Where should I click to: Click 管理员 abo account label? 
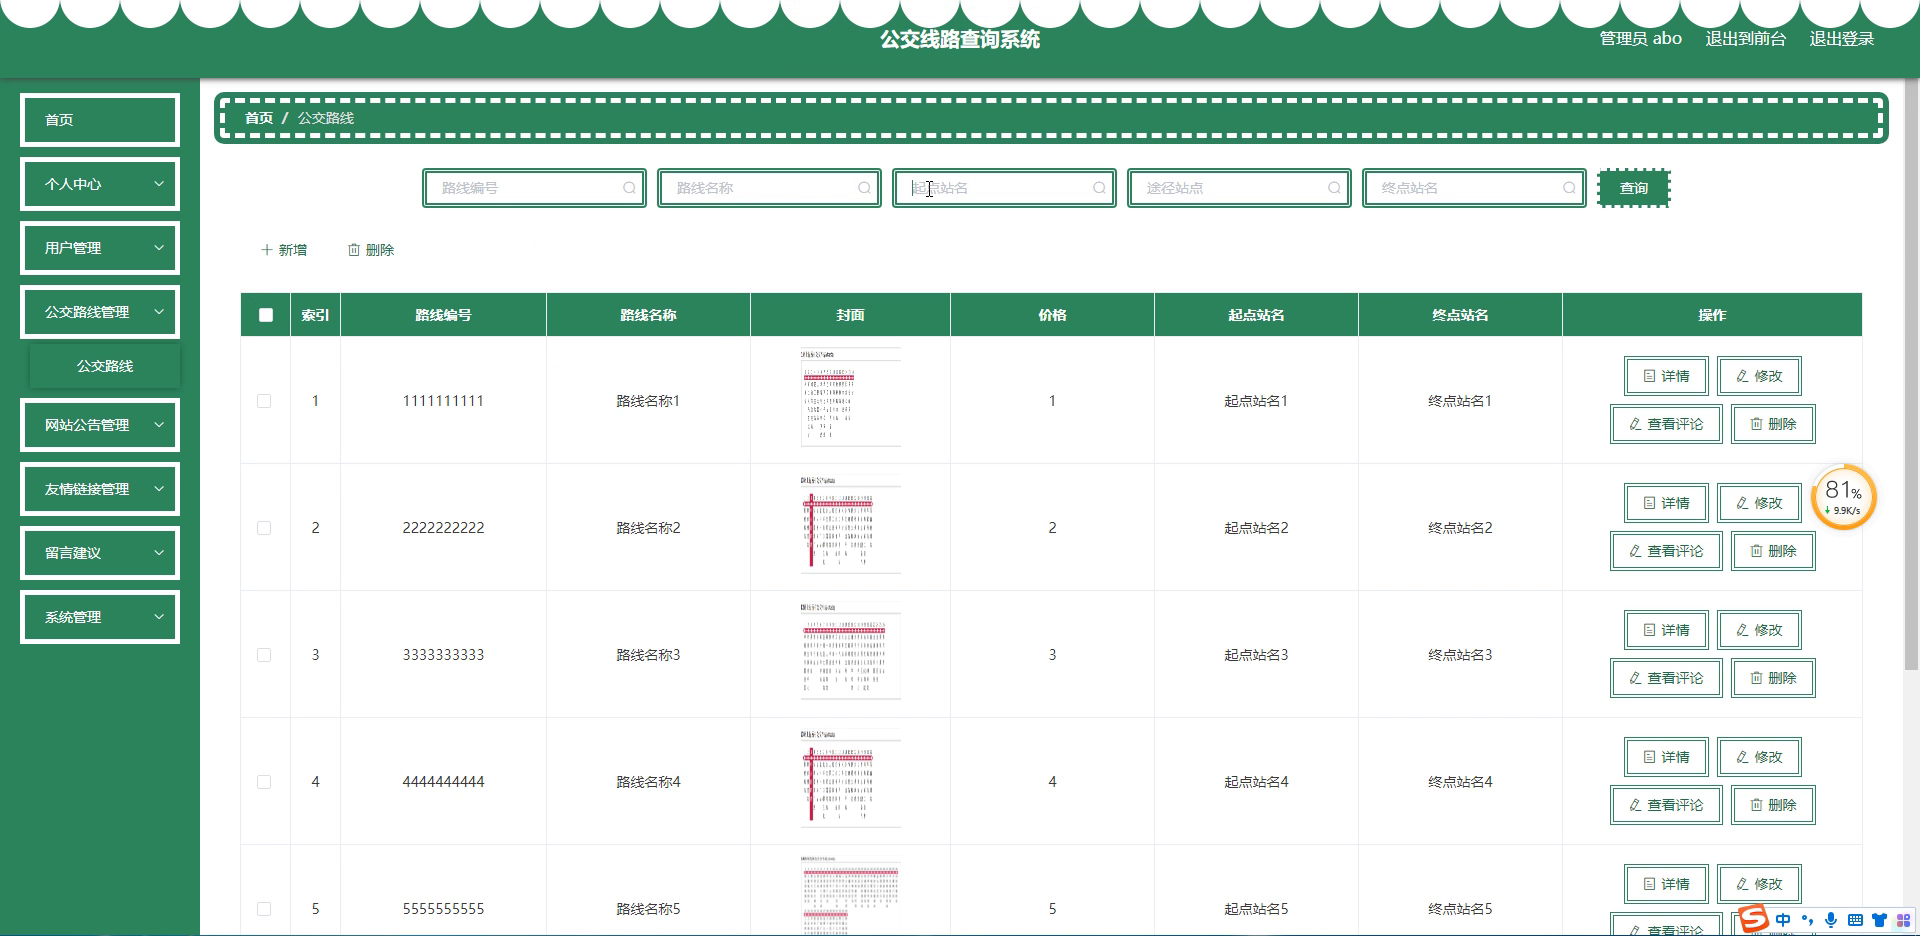(1640, 39)
